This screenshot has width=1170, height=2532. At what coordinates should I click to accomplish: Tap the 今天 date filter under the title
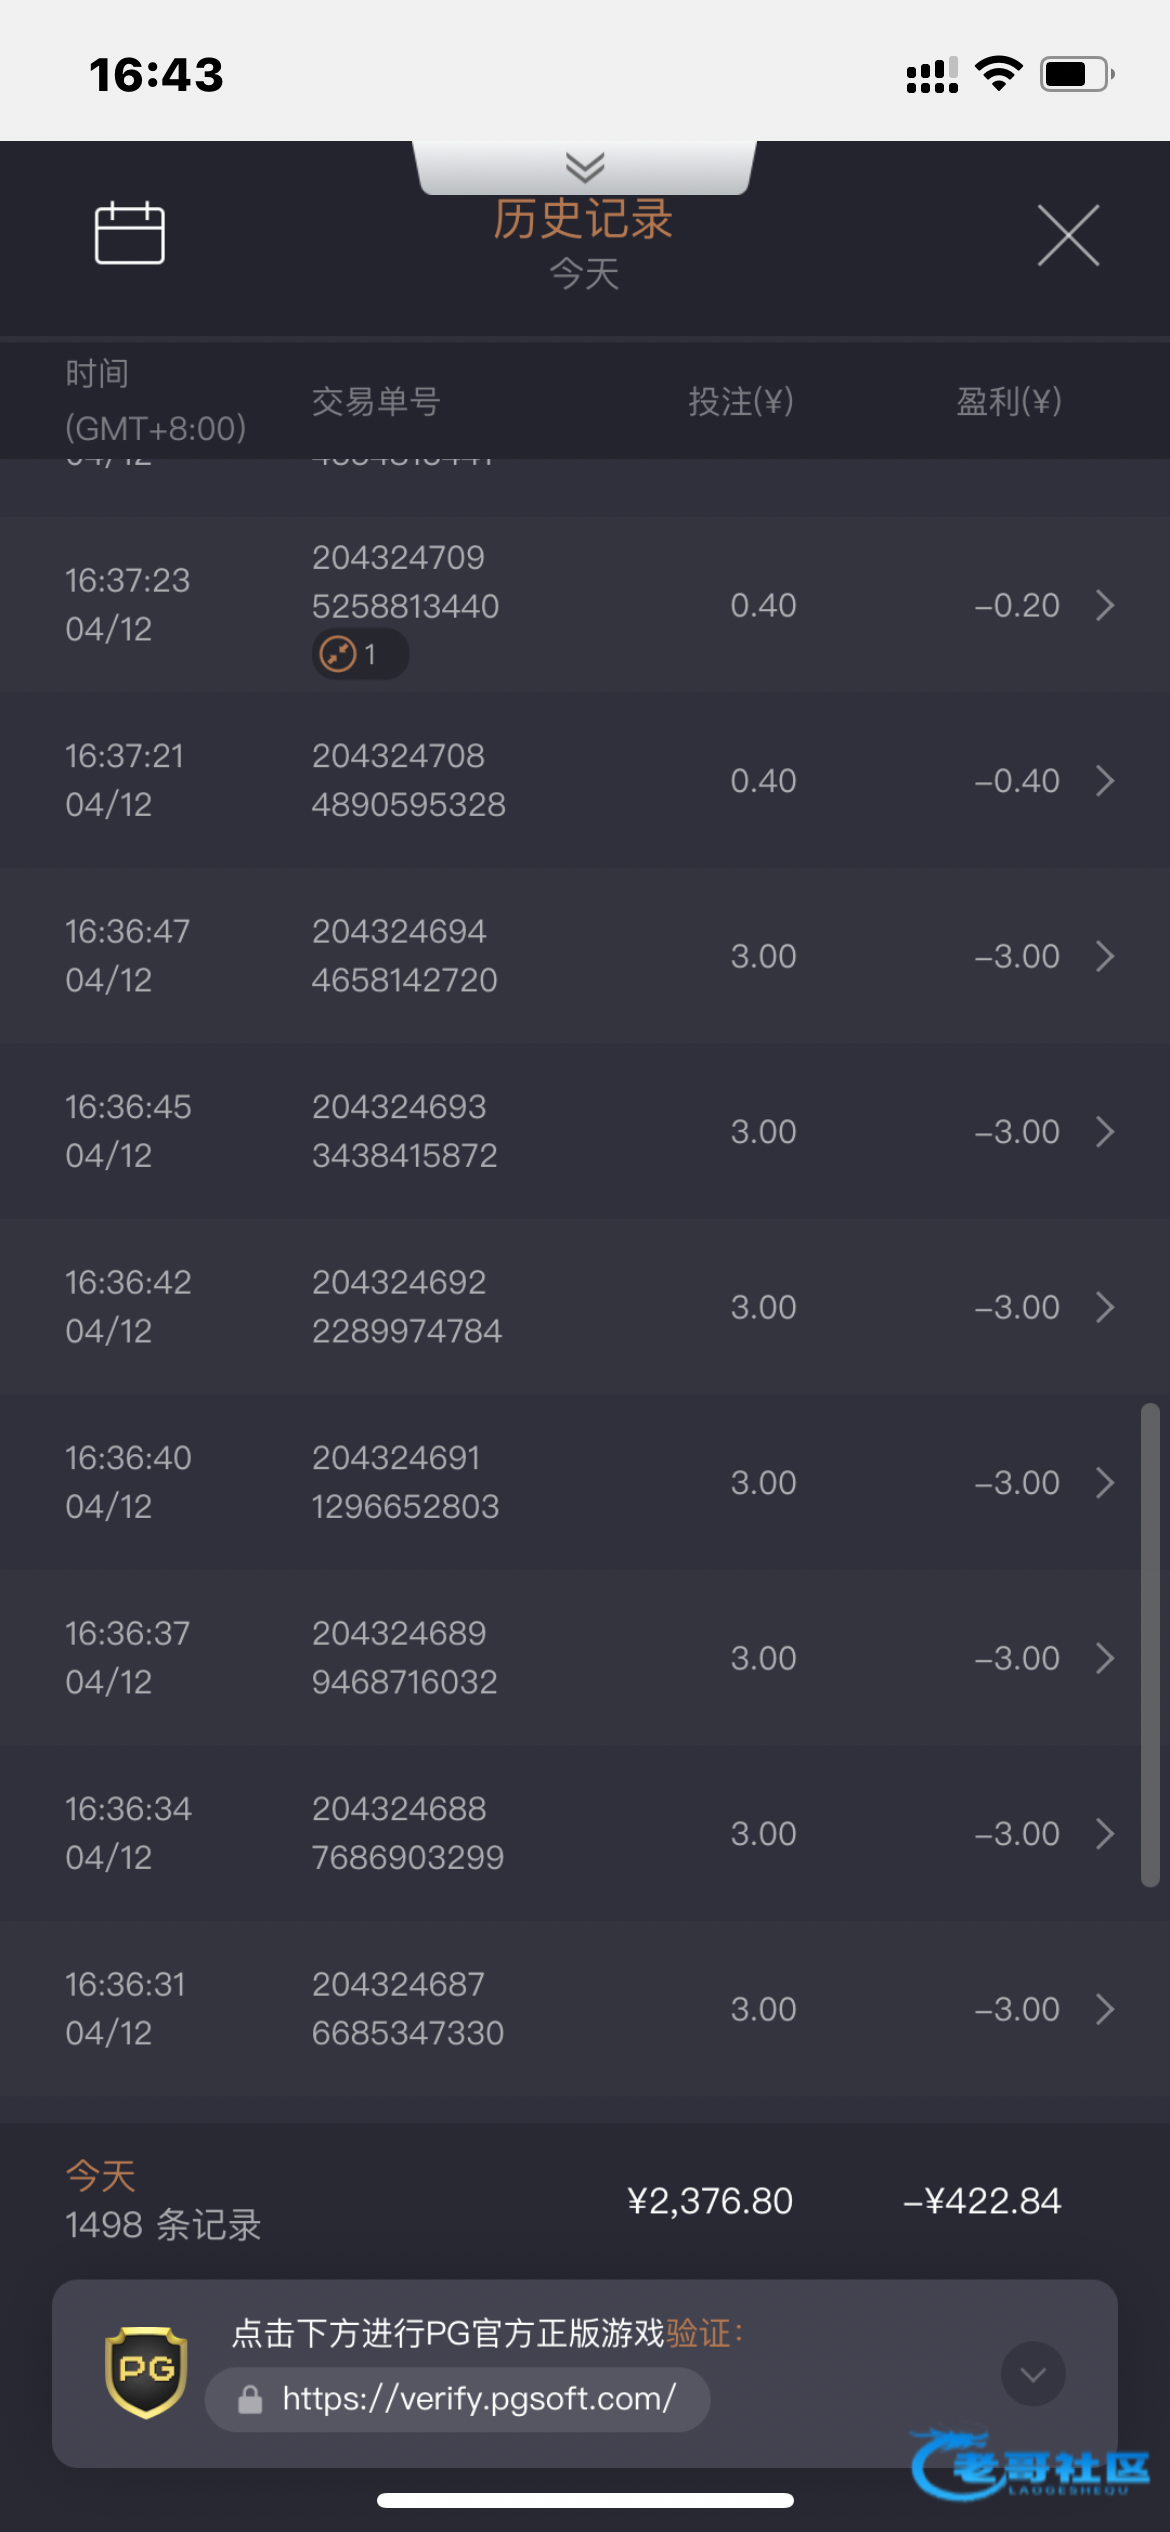click(x=584, y=274)
